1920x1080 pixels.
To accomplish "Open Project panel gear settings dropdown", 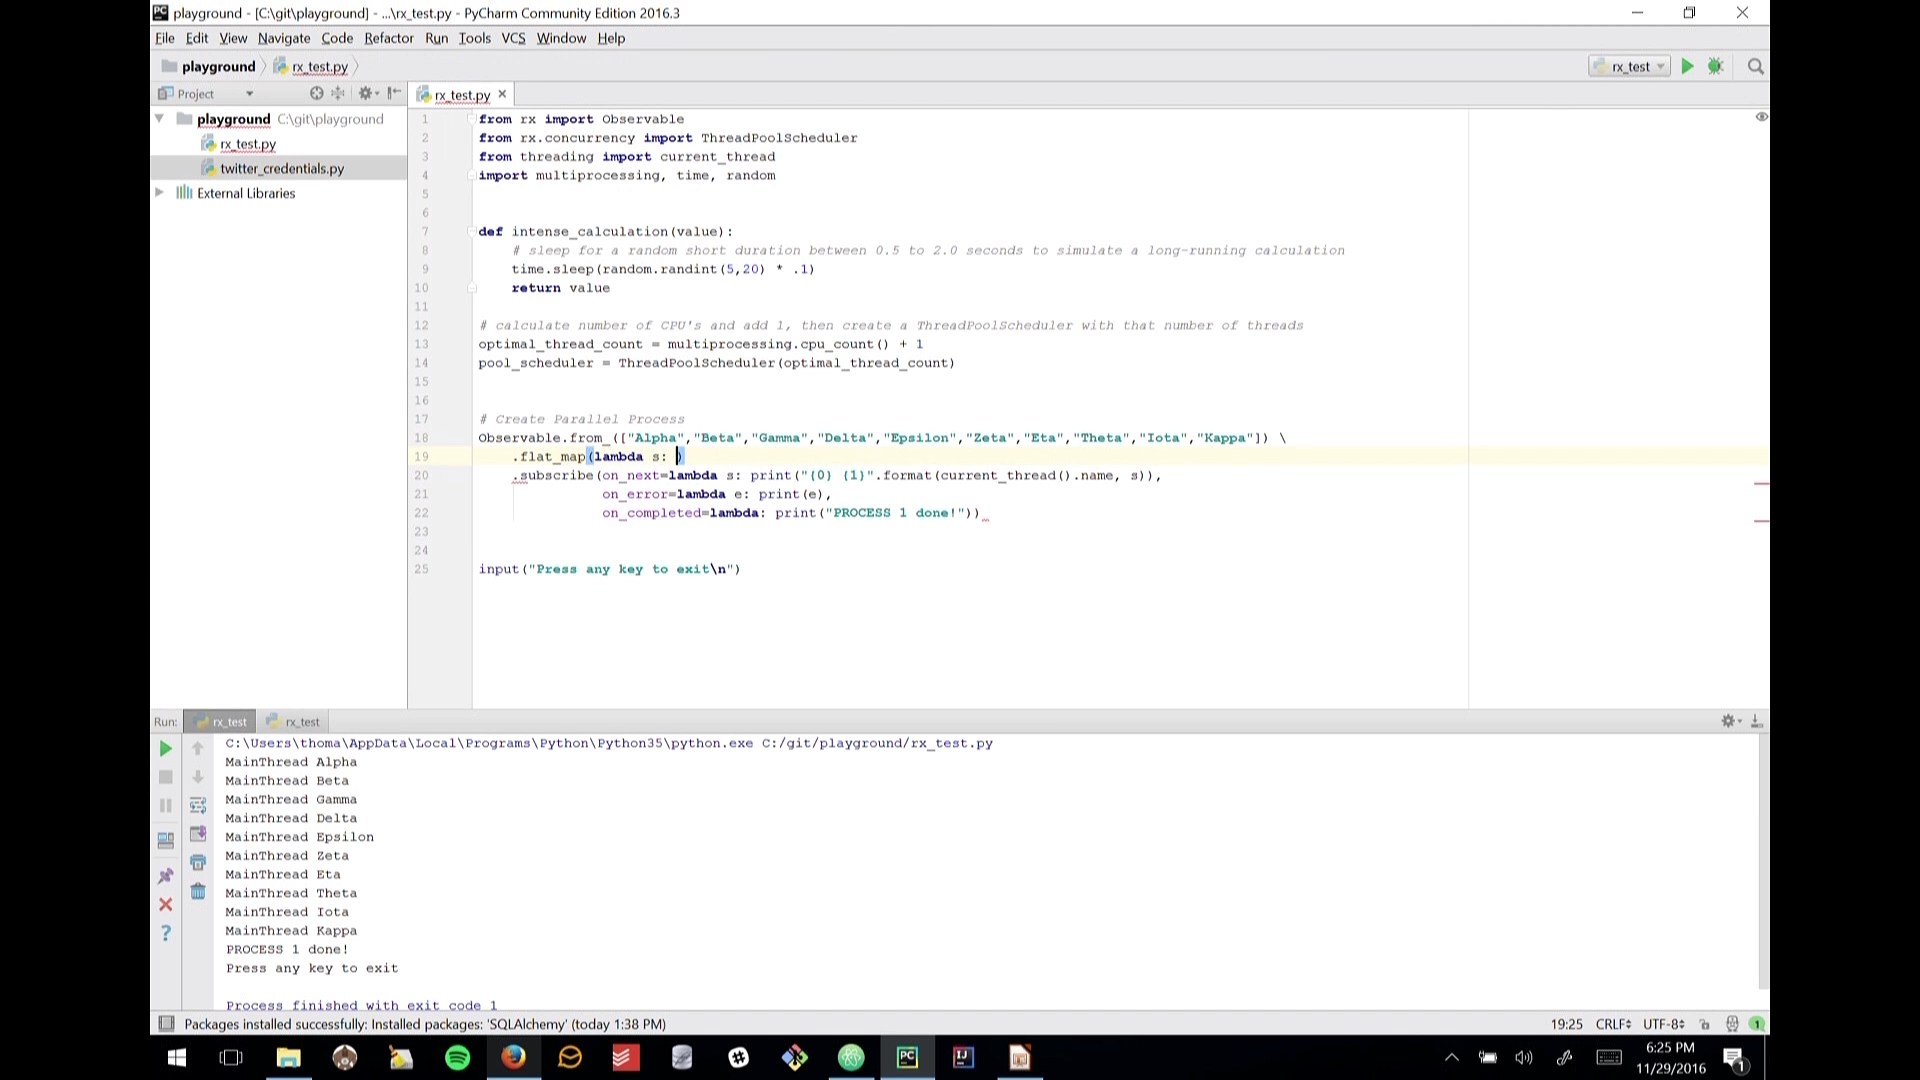I will (368, 93).
